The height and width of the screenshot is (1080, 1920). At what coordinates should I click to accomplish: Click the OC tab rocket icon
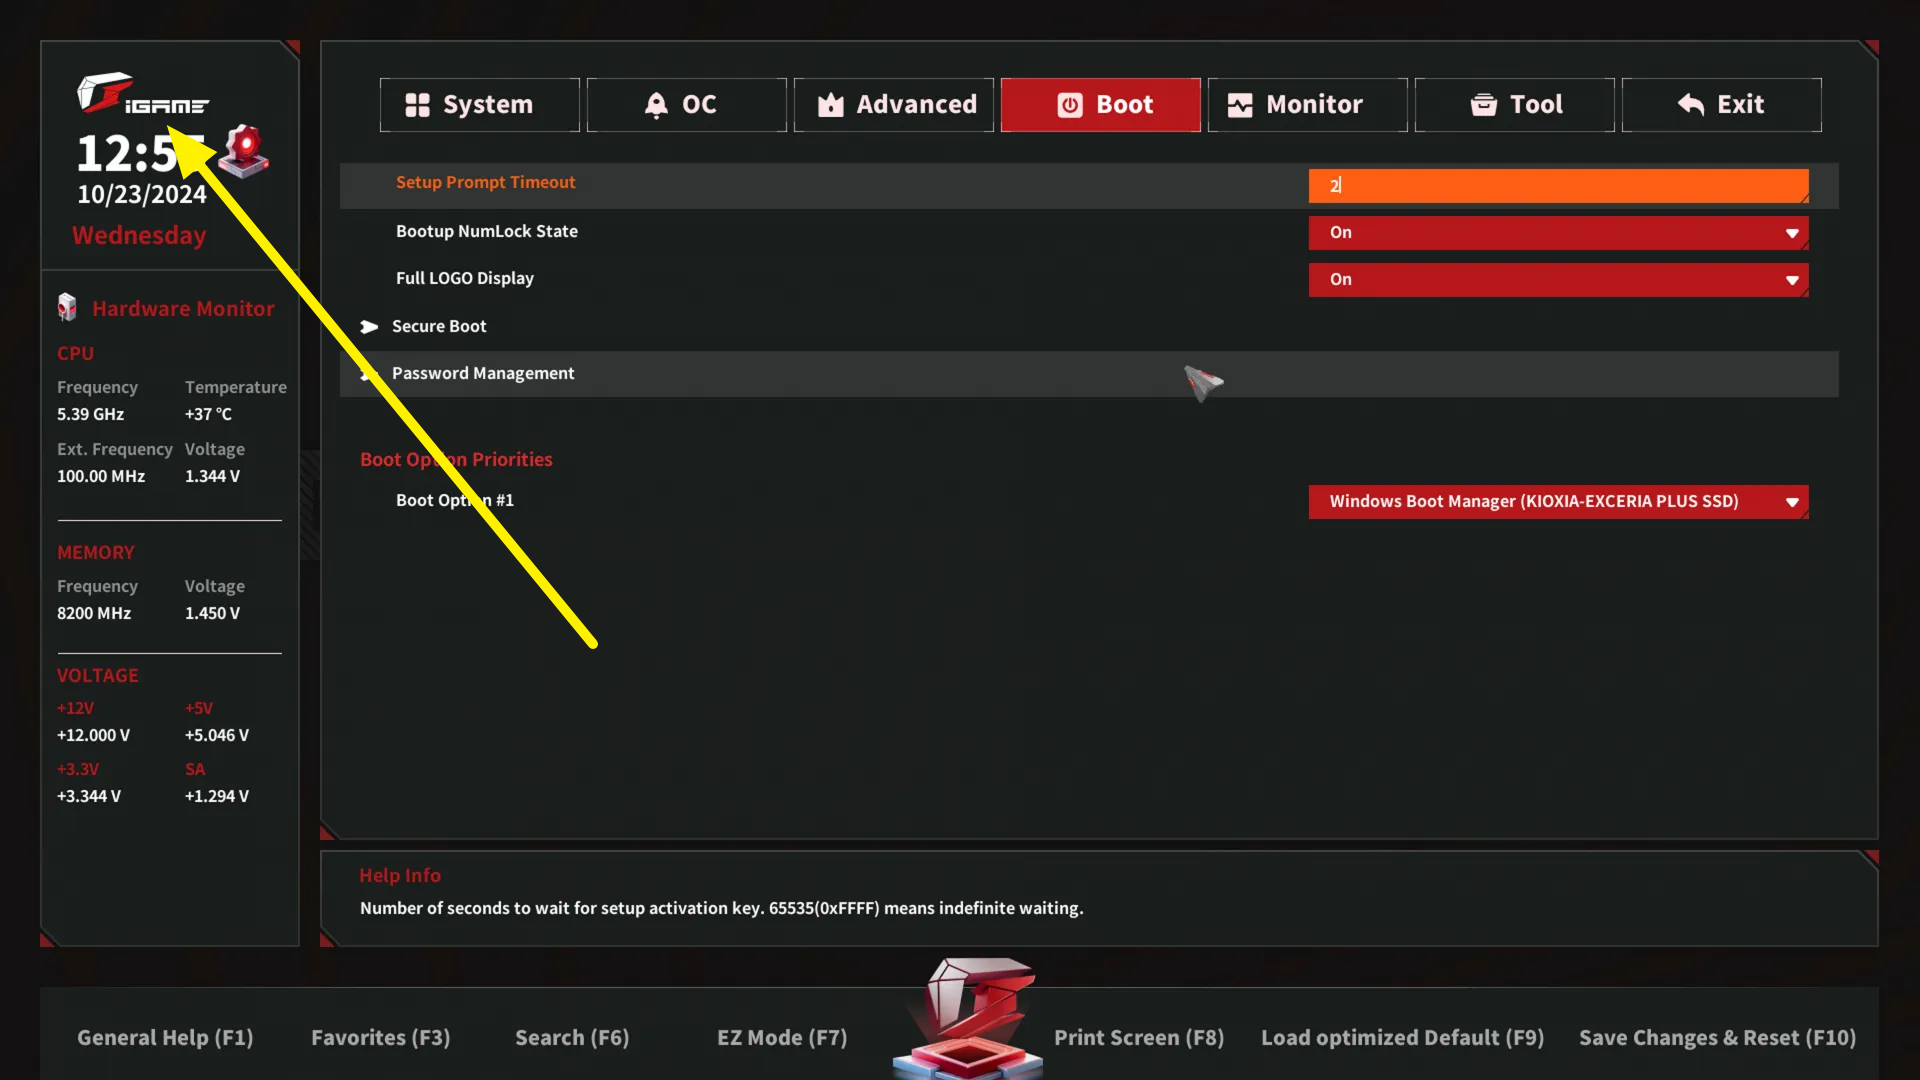pos(656,105)
